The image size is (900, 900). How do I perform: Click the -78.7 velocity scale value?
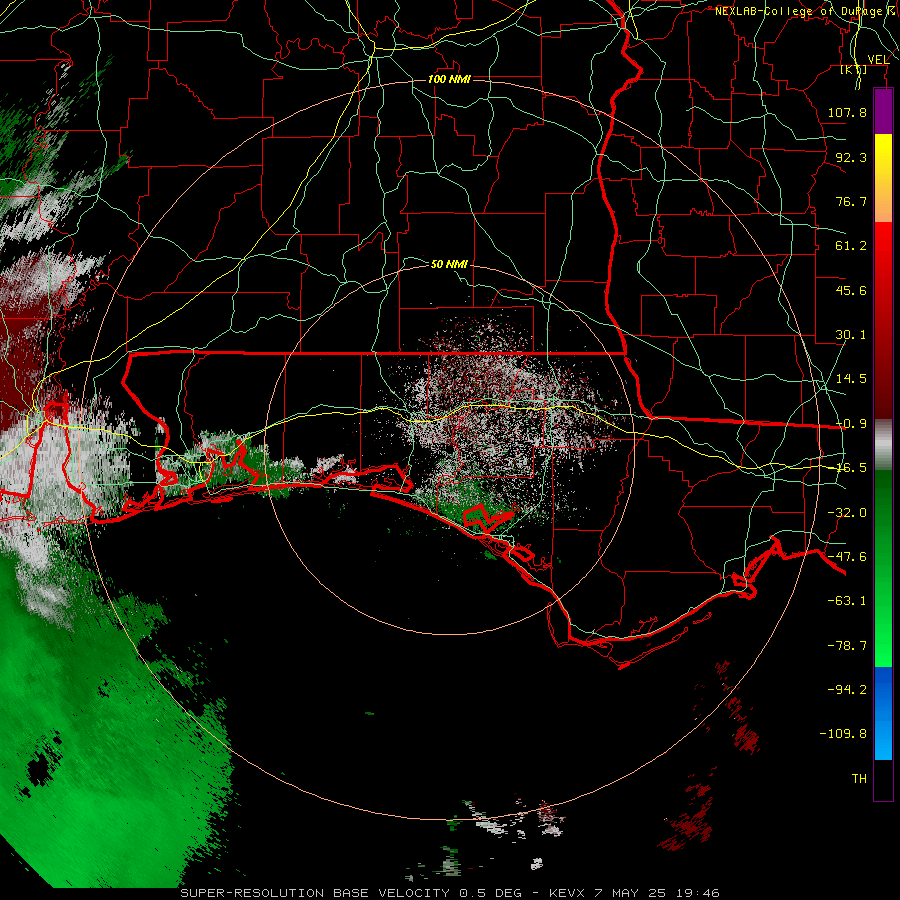pyautogui.click(x=847, y=646)
